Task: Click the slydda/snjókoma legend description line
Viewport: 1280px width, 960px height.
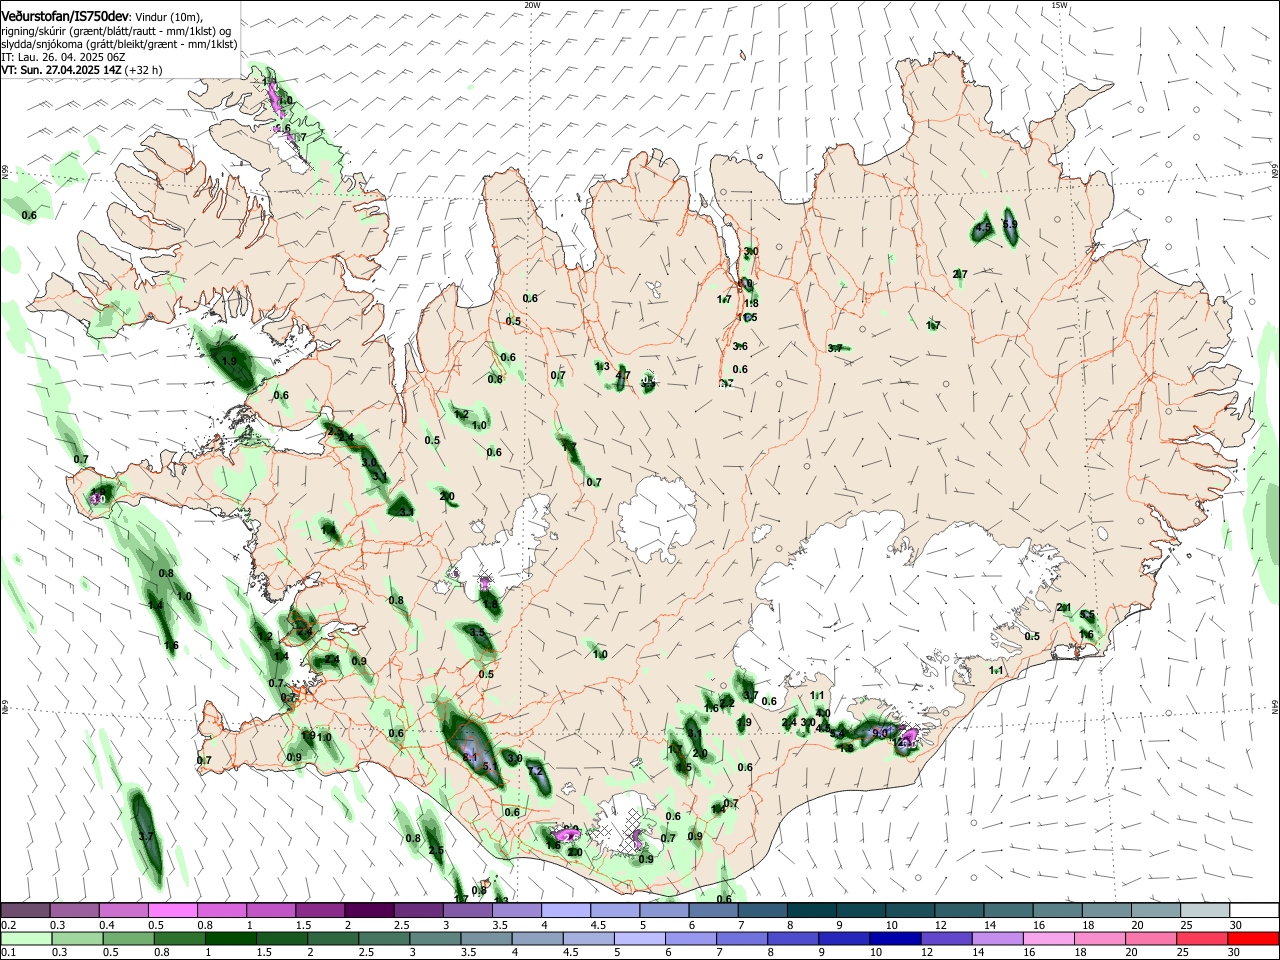Action: (119, 44)
